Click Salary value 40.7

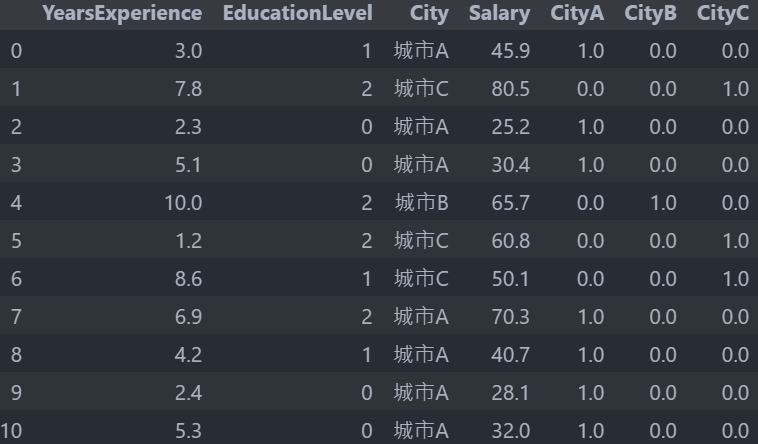511,355
